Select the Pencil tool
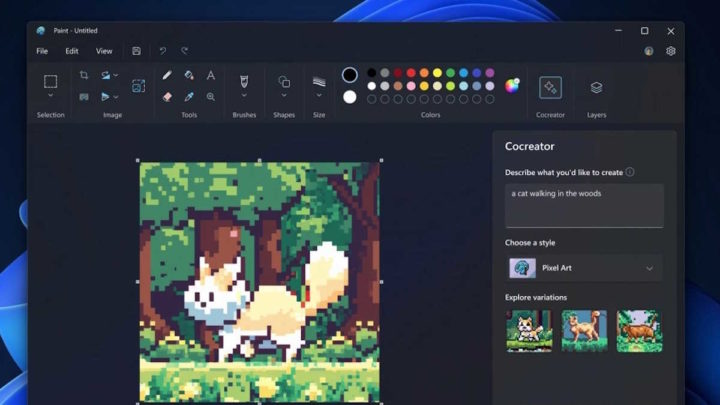 [167, 75]
